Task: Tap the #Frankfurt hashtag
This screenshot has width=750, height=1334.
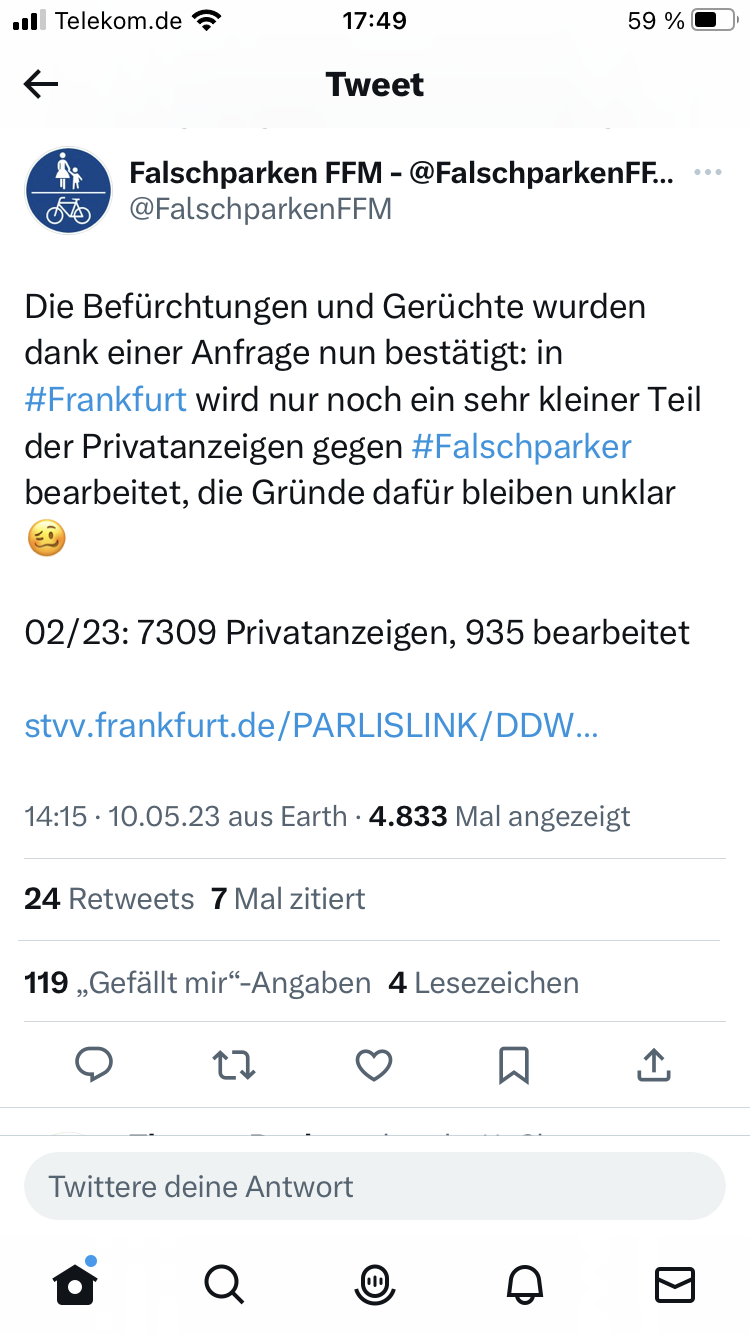Action: point(105,399)
